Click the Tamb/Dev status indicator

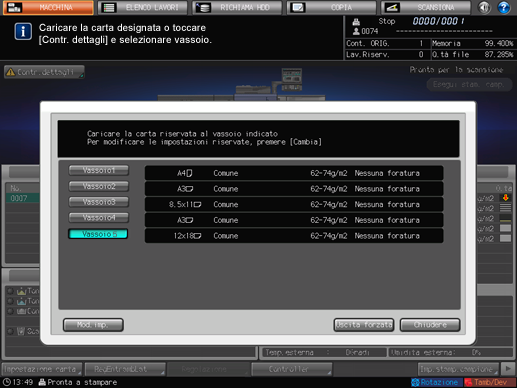[489, 382]
